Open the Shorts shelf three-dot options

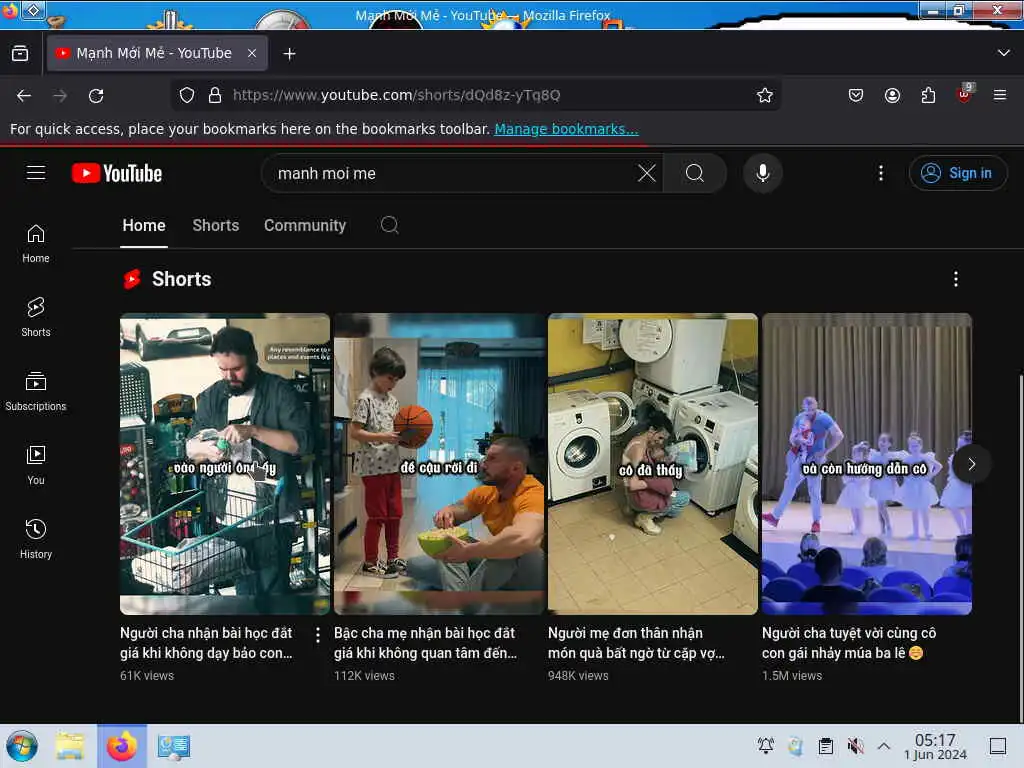955,279
